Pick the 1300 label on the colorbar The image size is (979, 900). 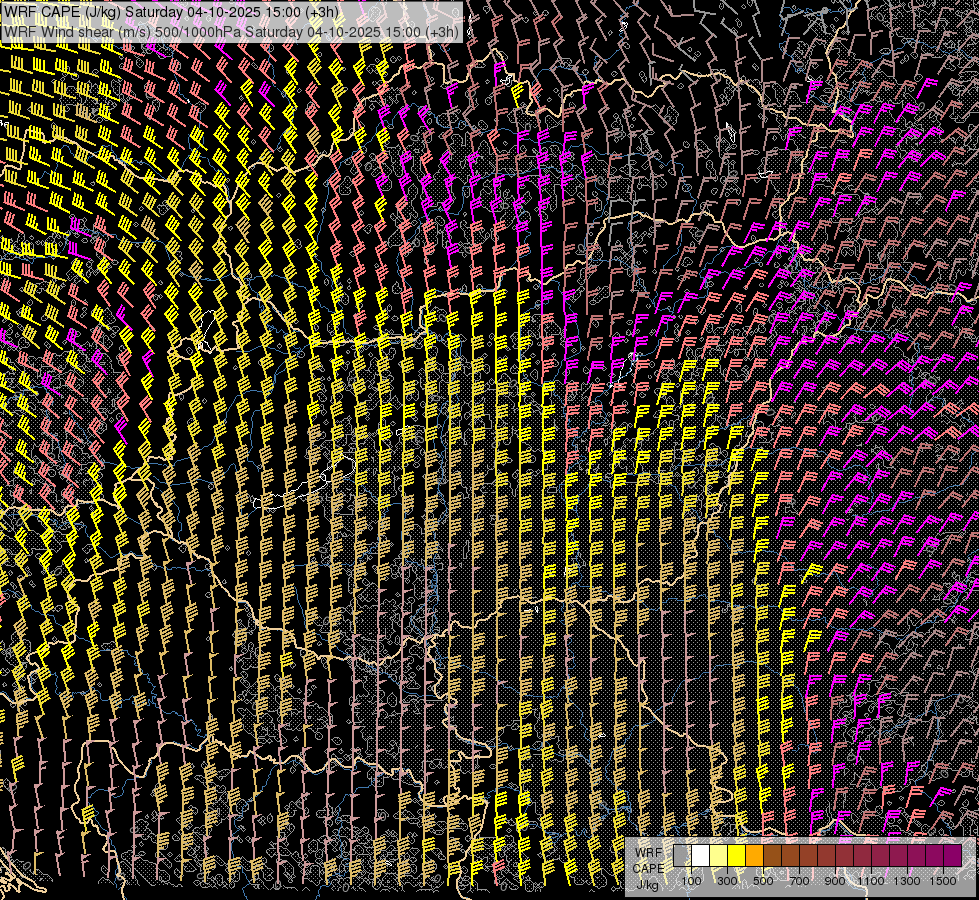(907, 881)
